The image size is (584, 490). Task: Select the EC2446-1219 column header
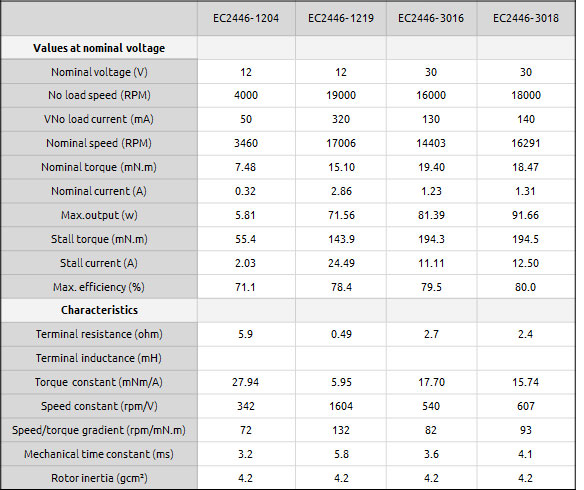(x=341, y=18)
